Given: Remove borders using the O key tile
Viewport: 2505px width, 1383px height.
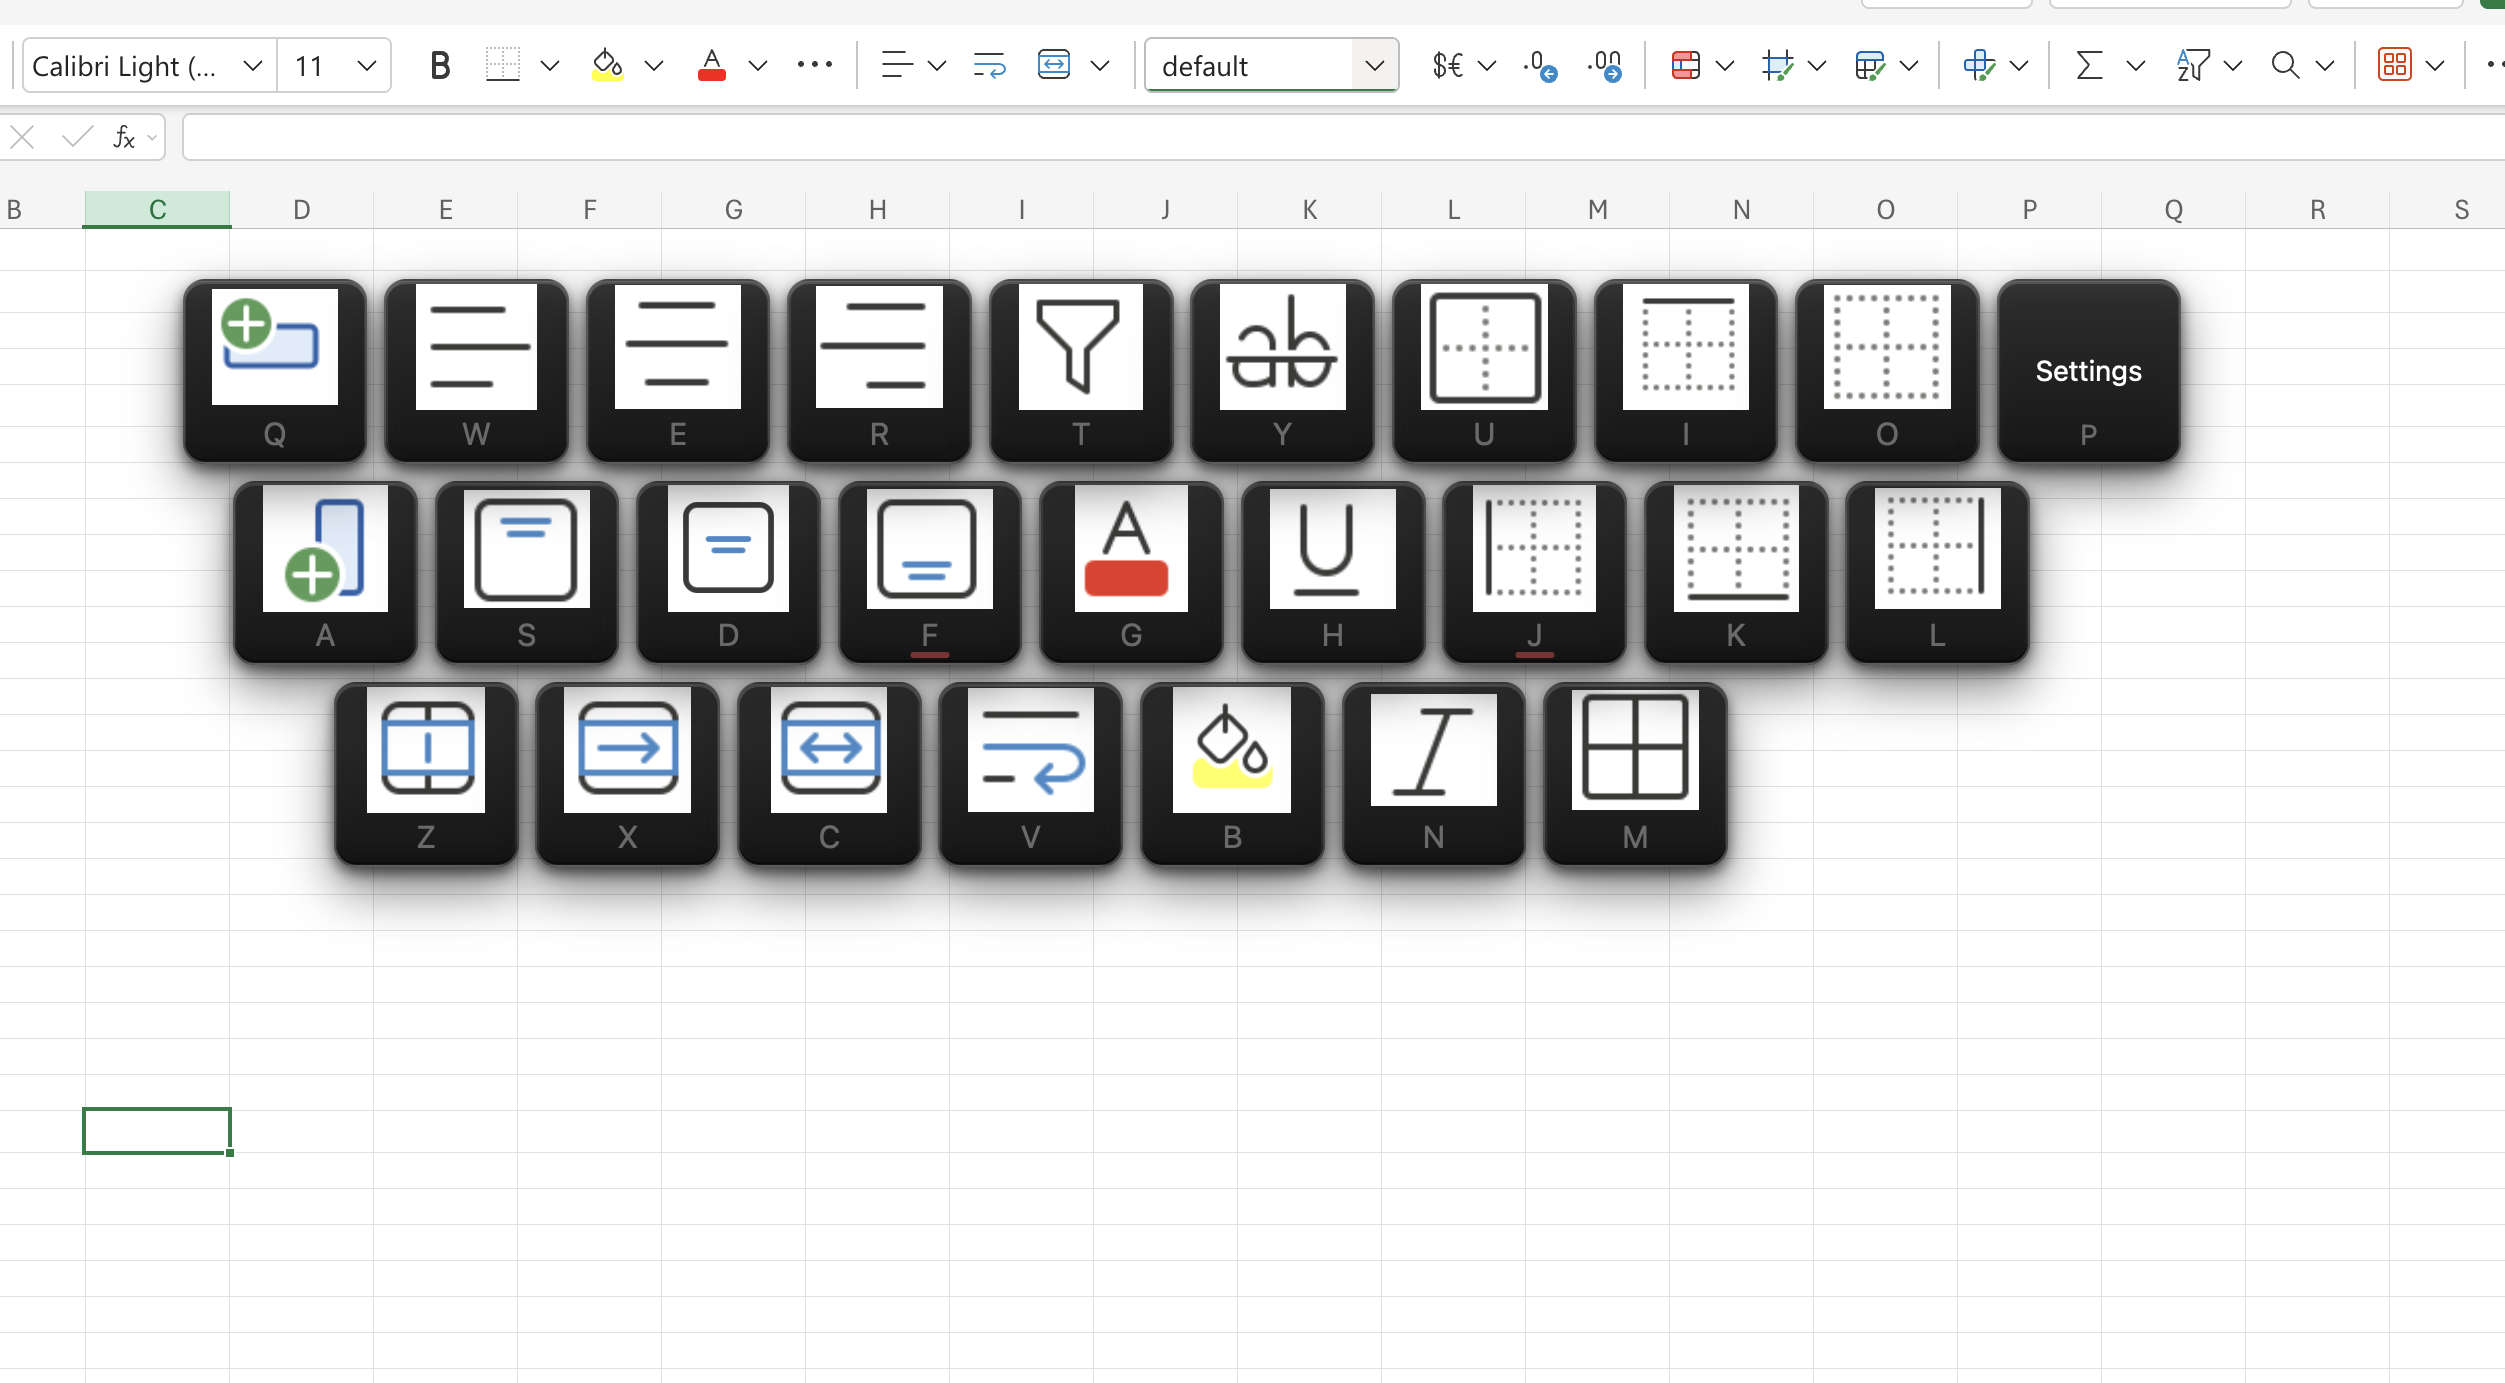Looking at the screenshot, I should click(1887, 371).
